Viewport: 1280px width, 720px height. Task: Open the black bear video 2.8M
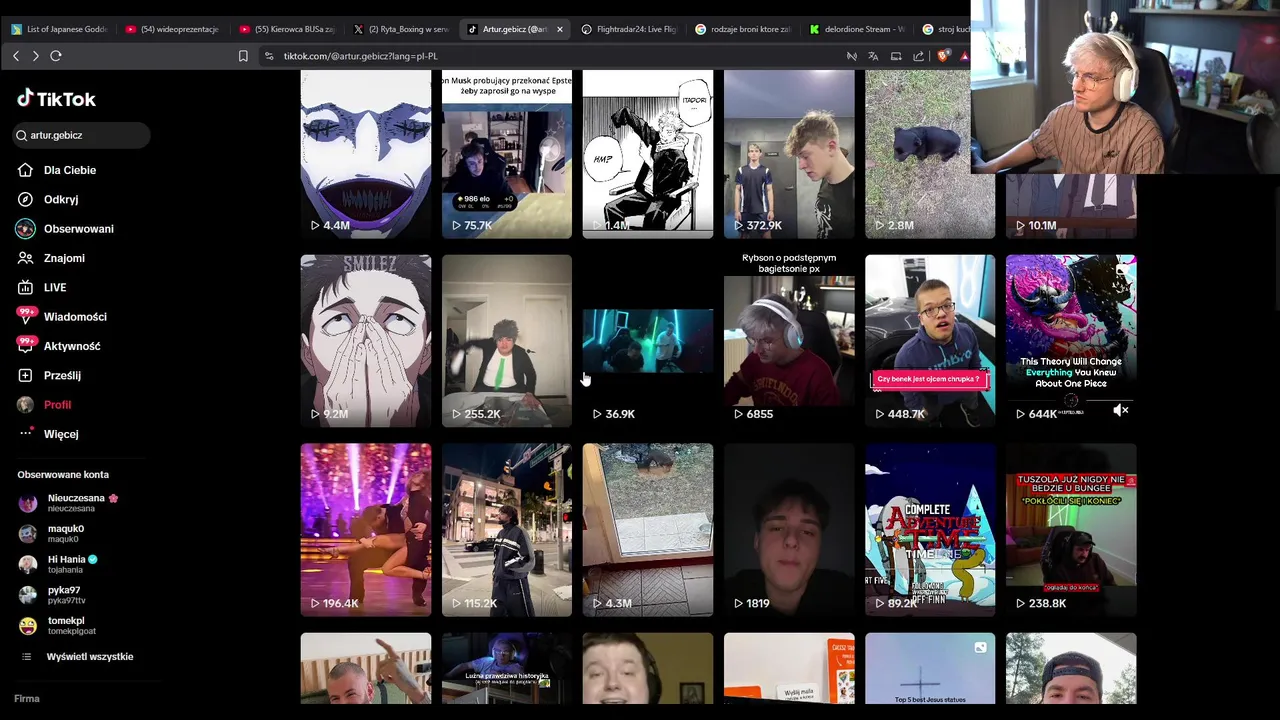pos(930,154)
